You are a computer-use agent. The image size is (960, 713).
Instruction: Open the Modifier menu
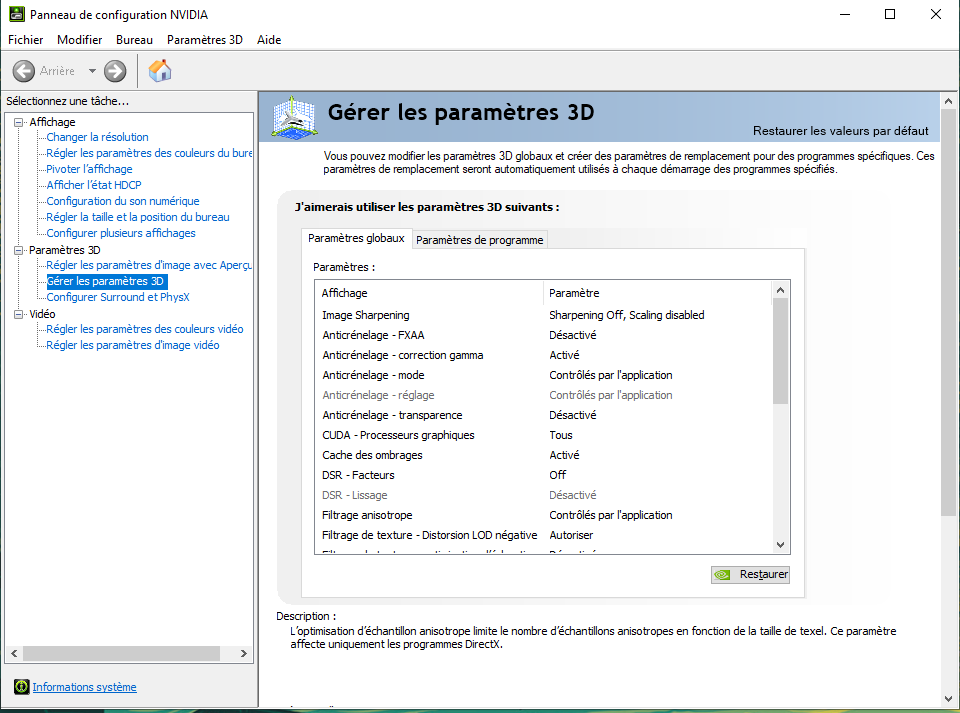coord(80,40)
